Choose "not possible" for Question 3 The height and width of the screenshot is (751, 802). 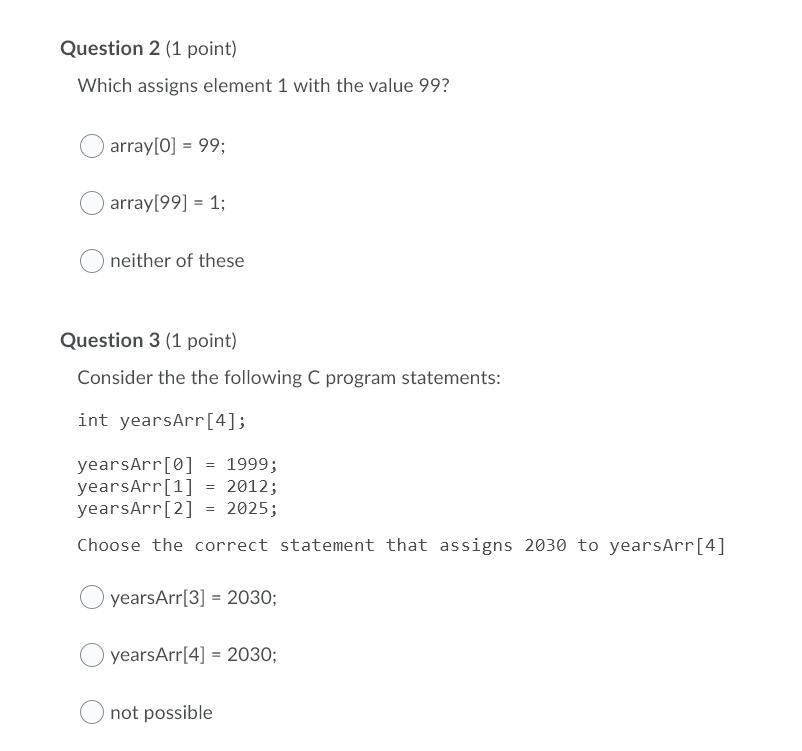91,712
